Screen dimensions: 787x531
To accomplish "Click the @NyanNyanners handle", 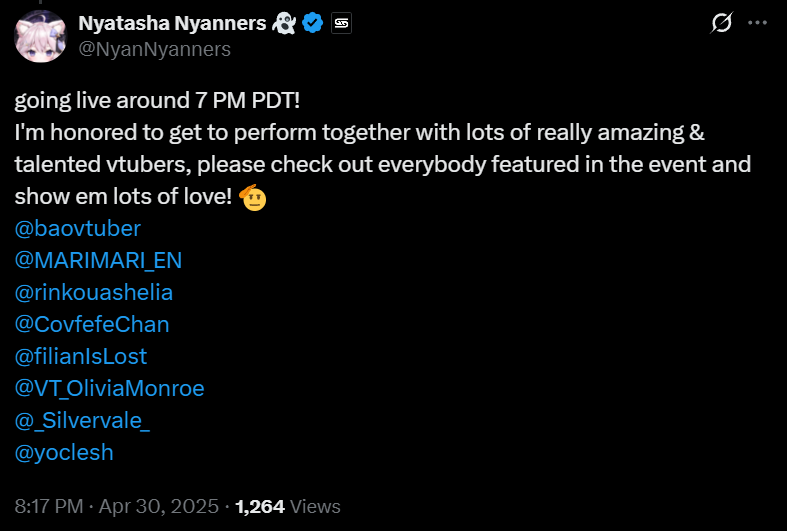I will pos(154,49).
